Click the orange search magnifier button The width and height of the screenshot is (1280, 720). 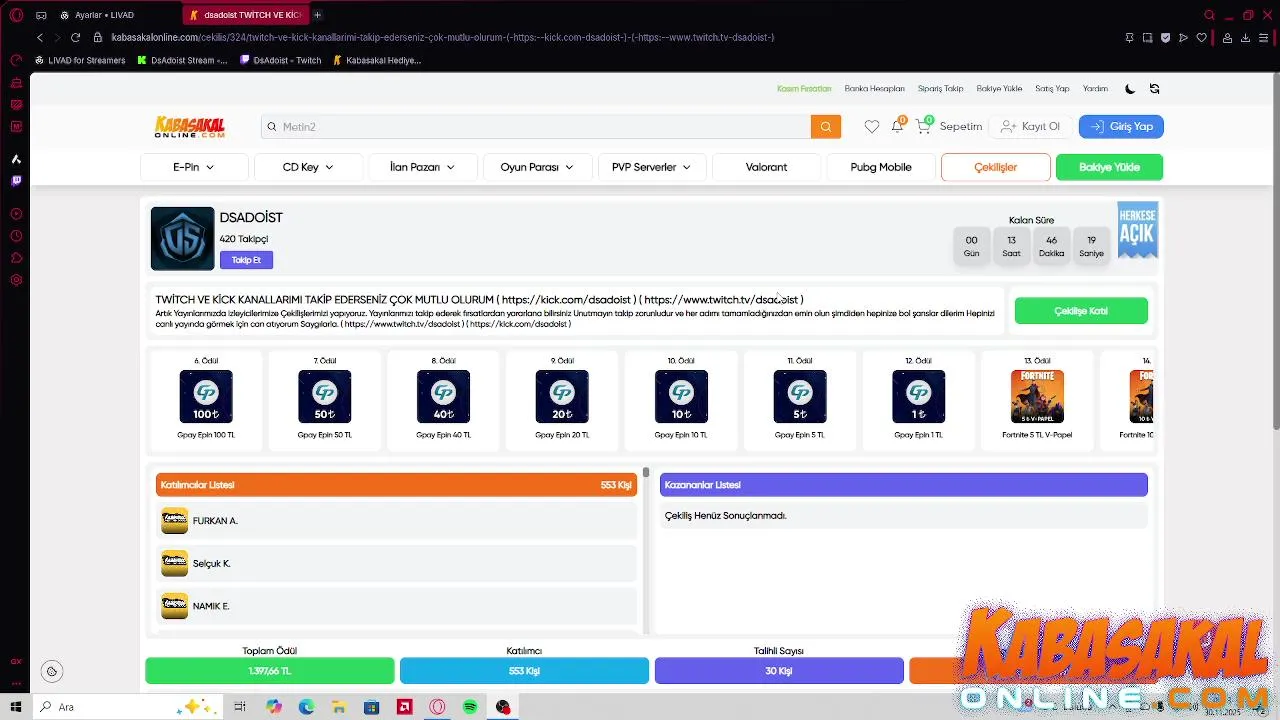(x=826, y=126)
